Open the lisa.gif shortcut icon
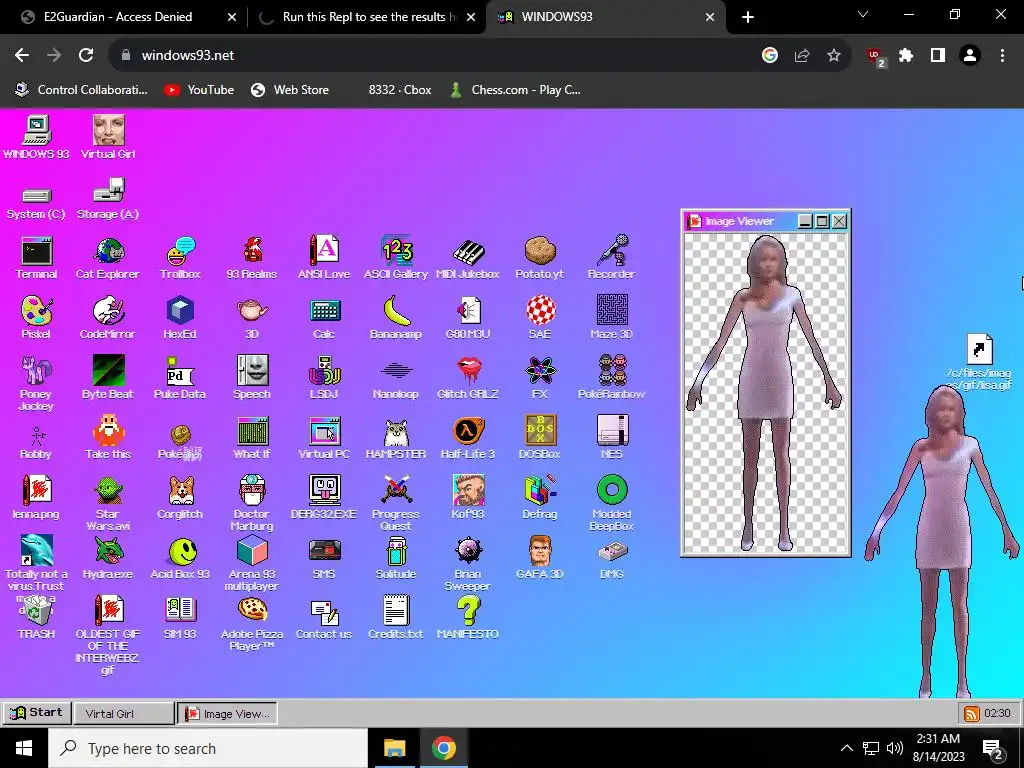The image size is (1024, 768). pyautogui.click(x=979, y=362)
